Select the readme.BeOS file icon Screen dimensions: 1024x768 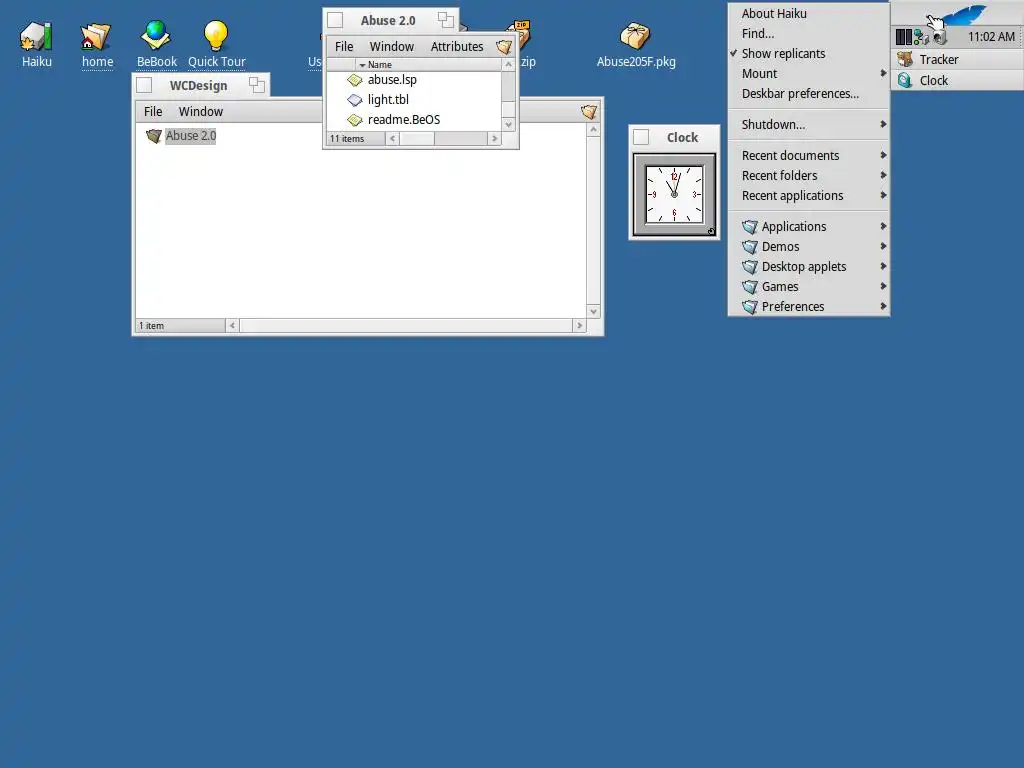pos(355,120)
